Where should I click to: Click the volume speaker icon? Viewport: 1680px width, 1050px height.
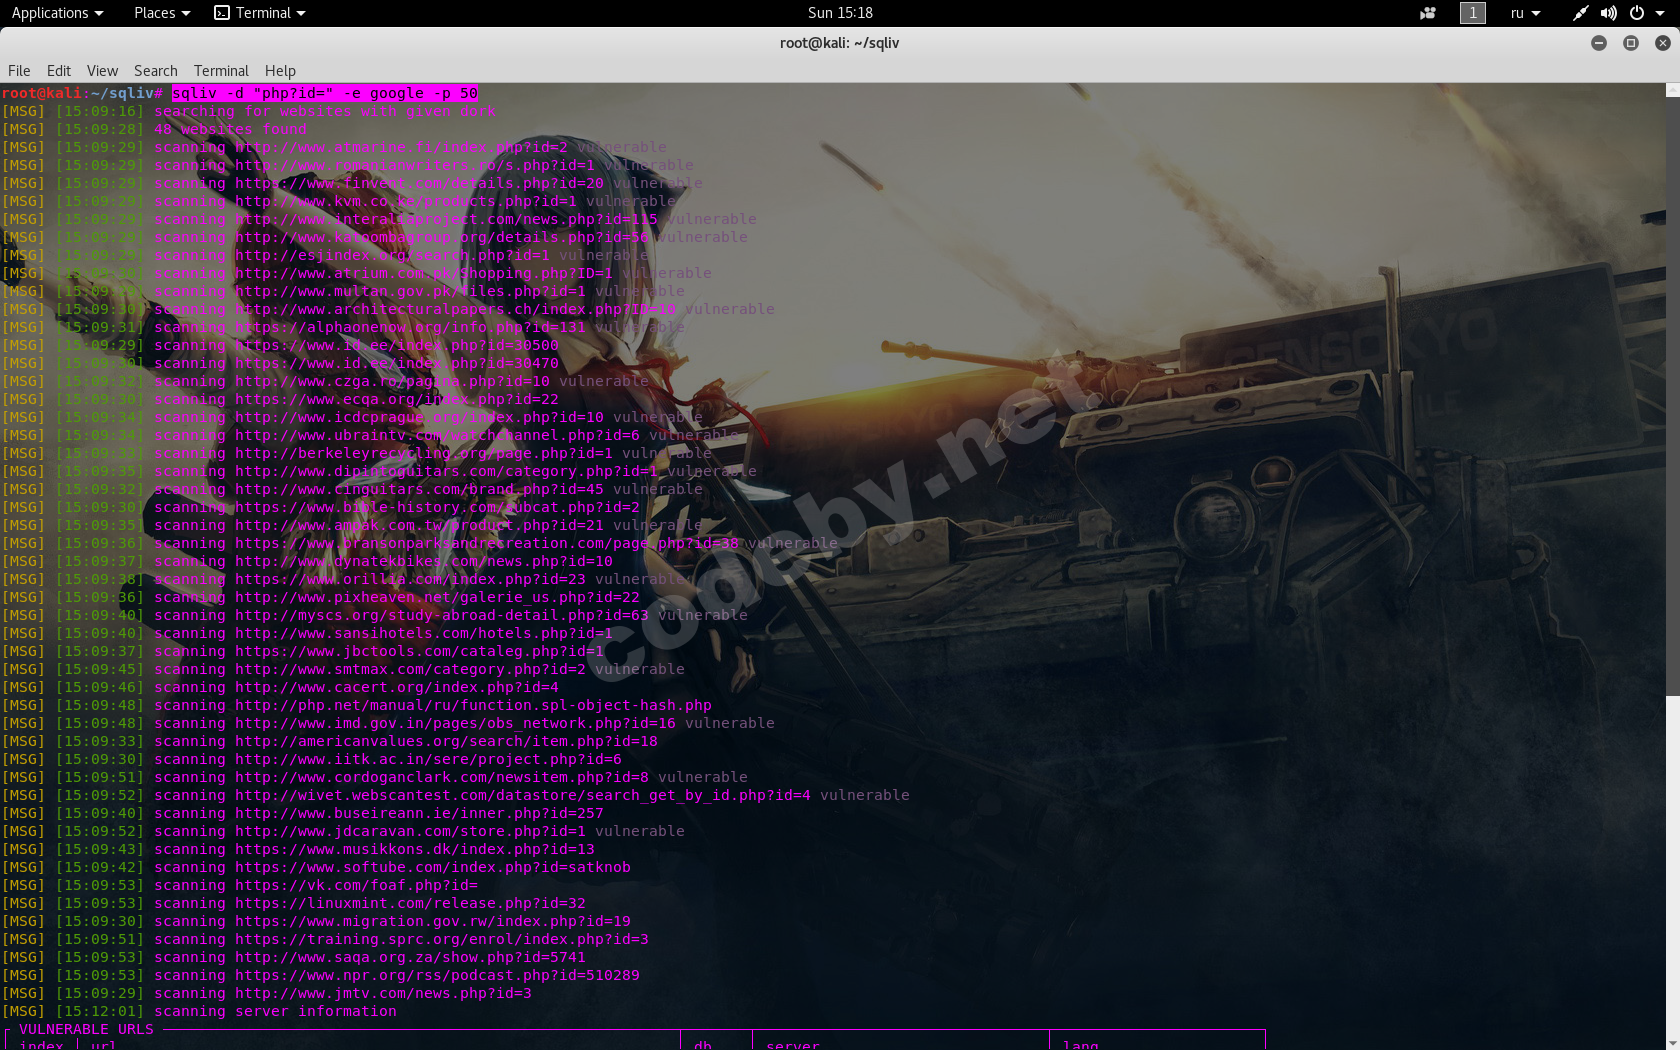[x=1608, y=13]
